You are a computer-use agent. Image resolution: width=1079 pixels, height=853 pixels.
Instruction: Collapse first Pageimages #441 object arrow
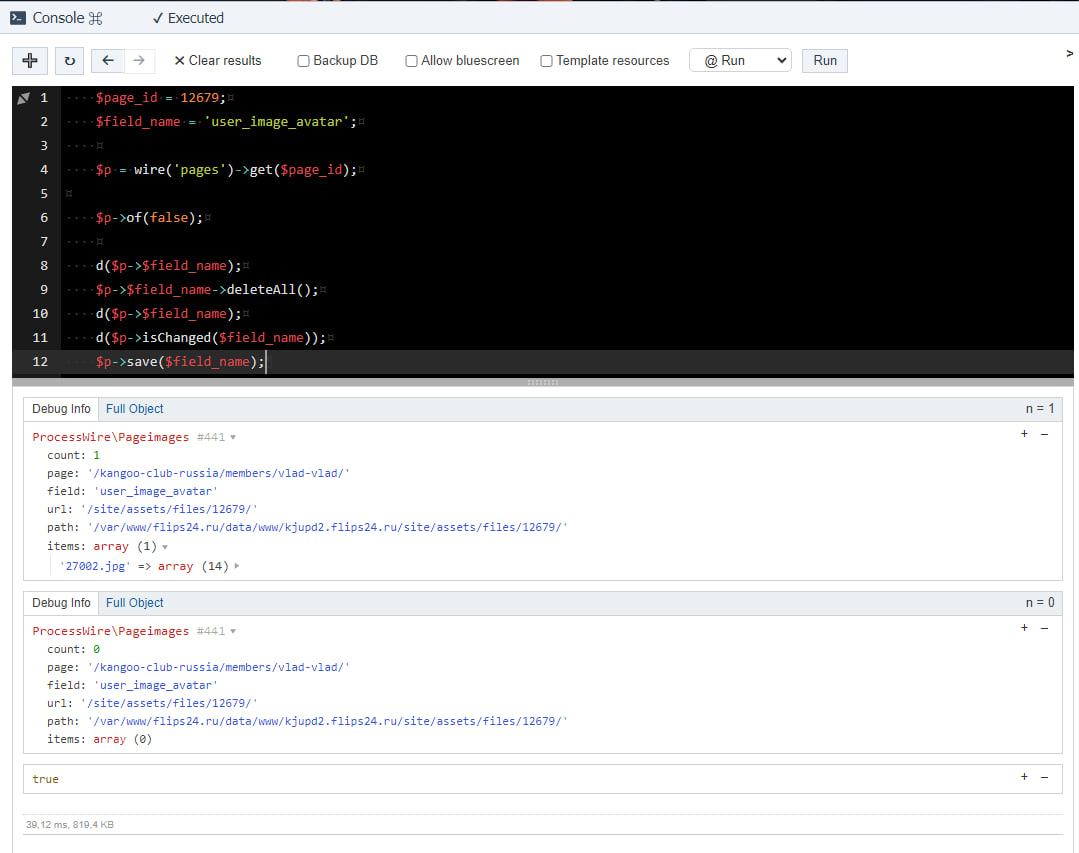(x=233, y=438)
